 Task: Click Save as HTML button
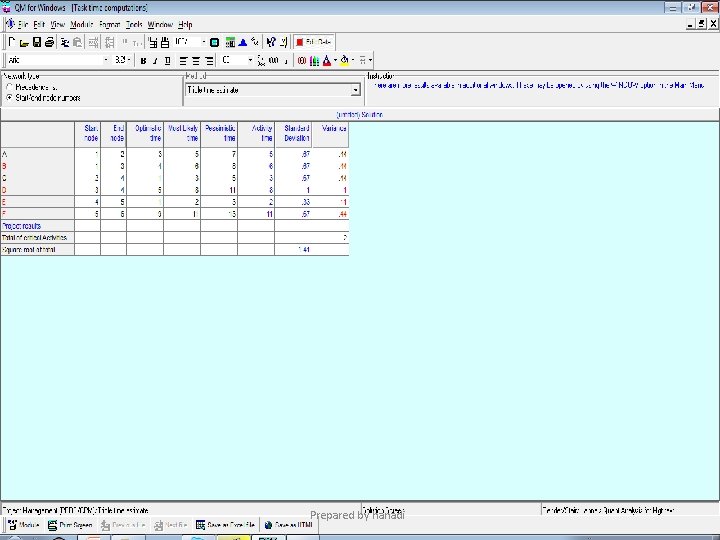point(288,525)
